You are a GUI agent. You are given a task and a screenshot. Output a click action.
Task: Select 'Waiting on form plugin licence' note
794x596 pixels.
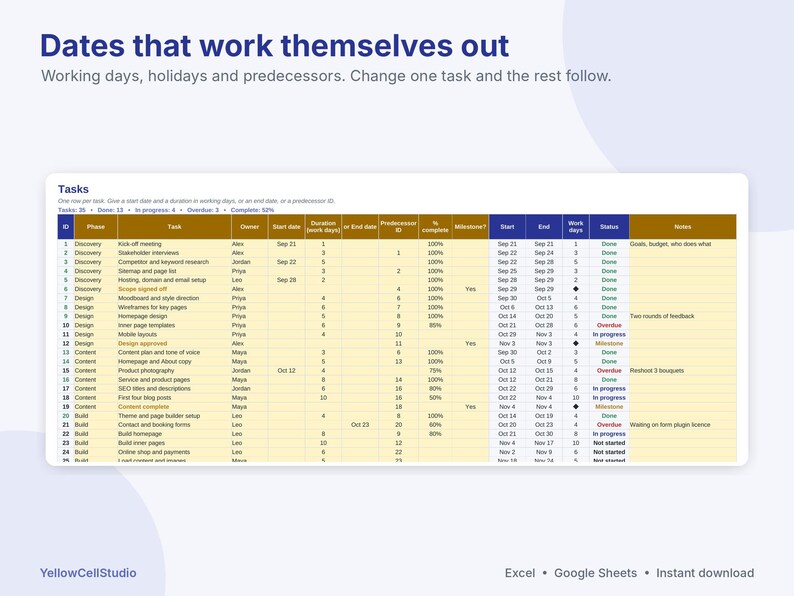(x=670, y=425)
